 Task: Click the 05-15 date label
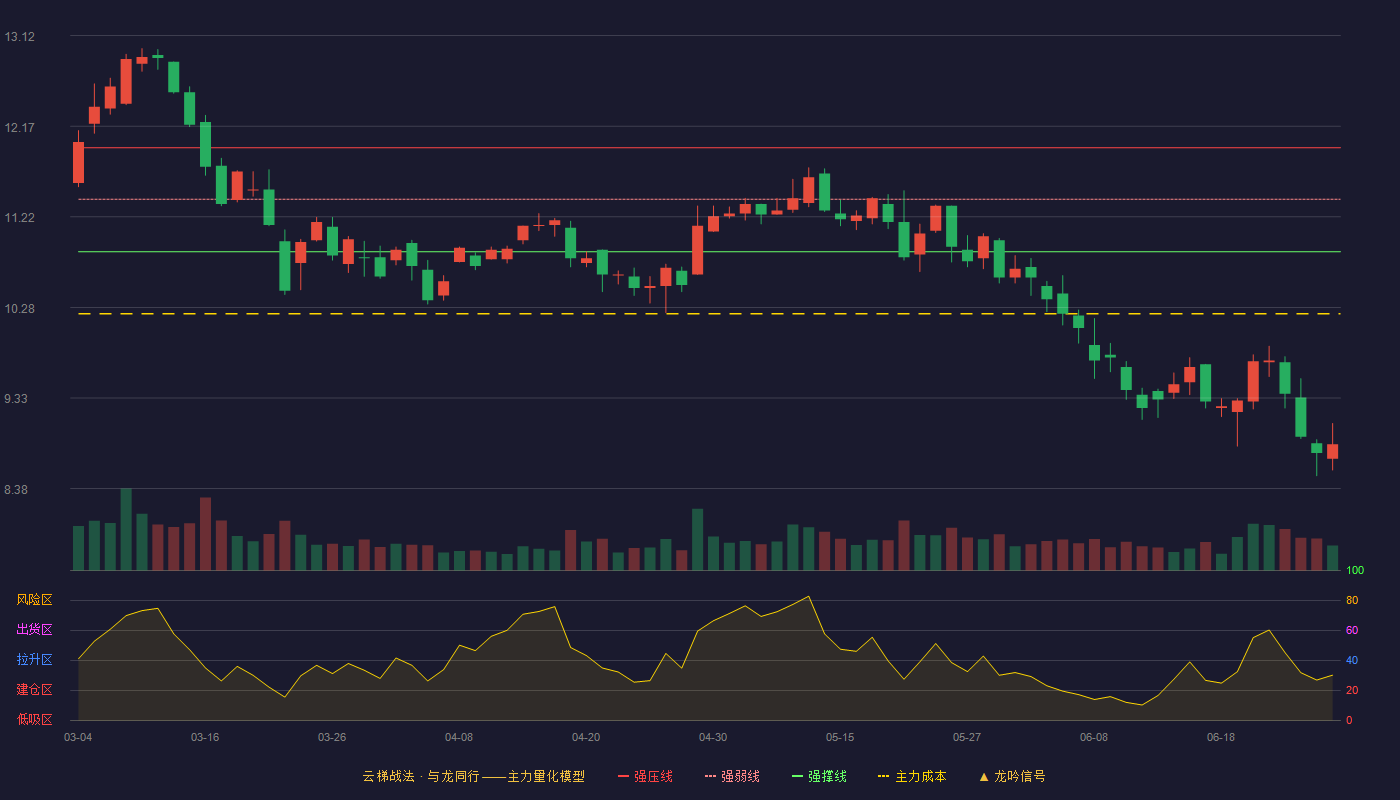[x=840, y=737]
